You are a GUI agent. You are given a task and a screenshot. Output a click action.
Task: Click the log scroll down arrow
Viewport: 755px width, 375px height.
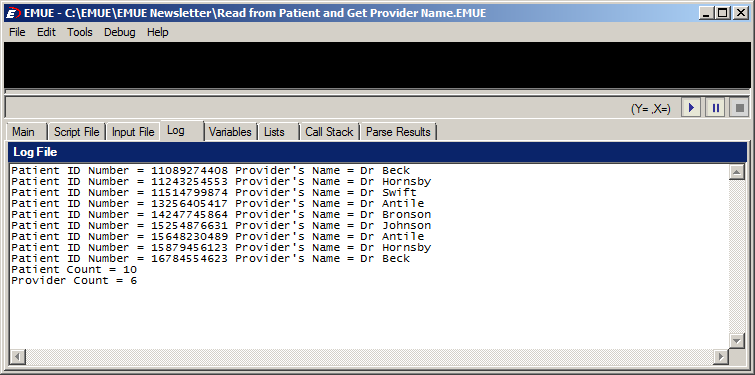(x=737, y=340)
